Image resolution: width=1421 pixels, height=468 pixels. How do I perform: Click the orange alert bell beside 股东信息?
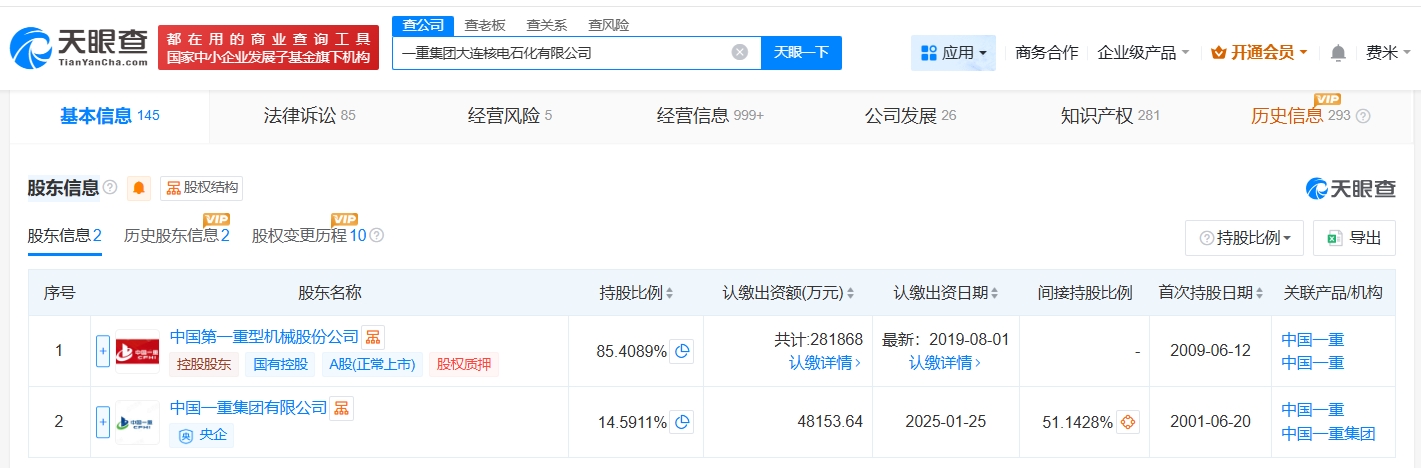[x=139, y=188]
